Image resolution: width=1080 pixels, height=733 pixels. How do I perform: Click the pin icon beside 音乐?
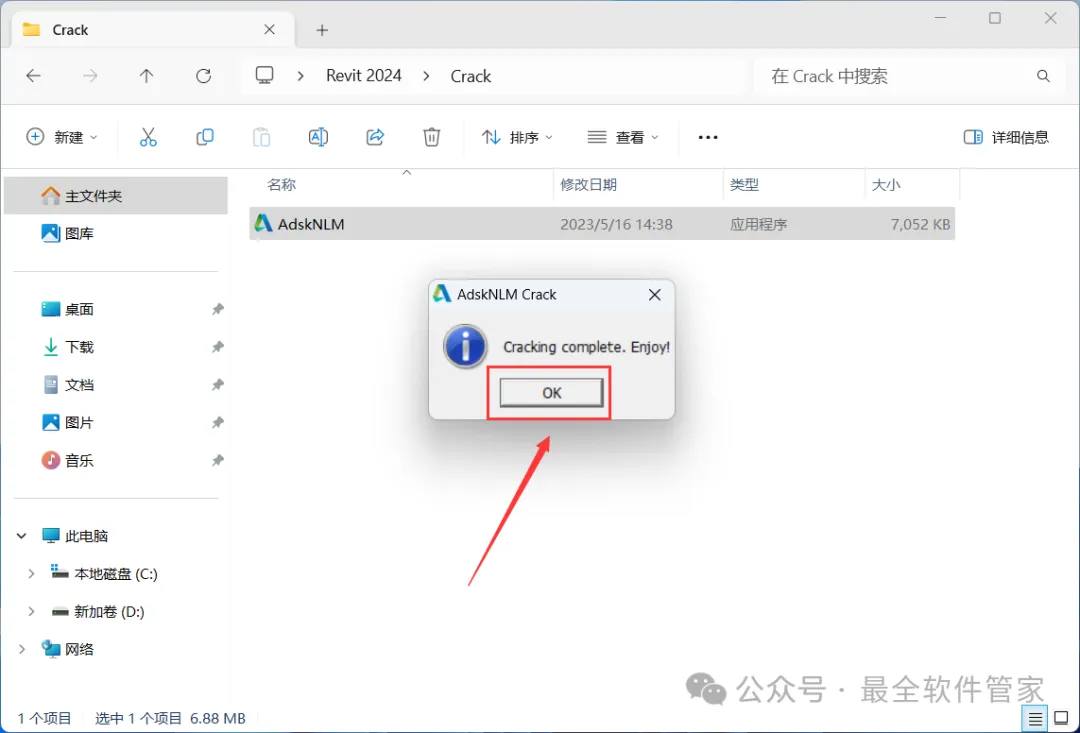(218, 460)
